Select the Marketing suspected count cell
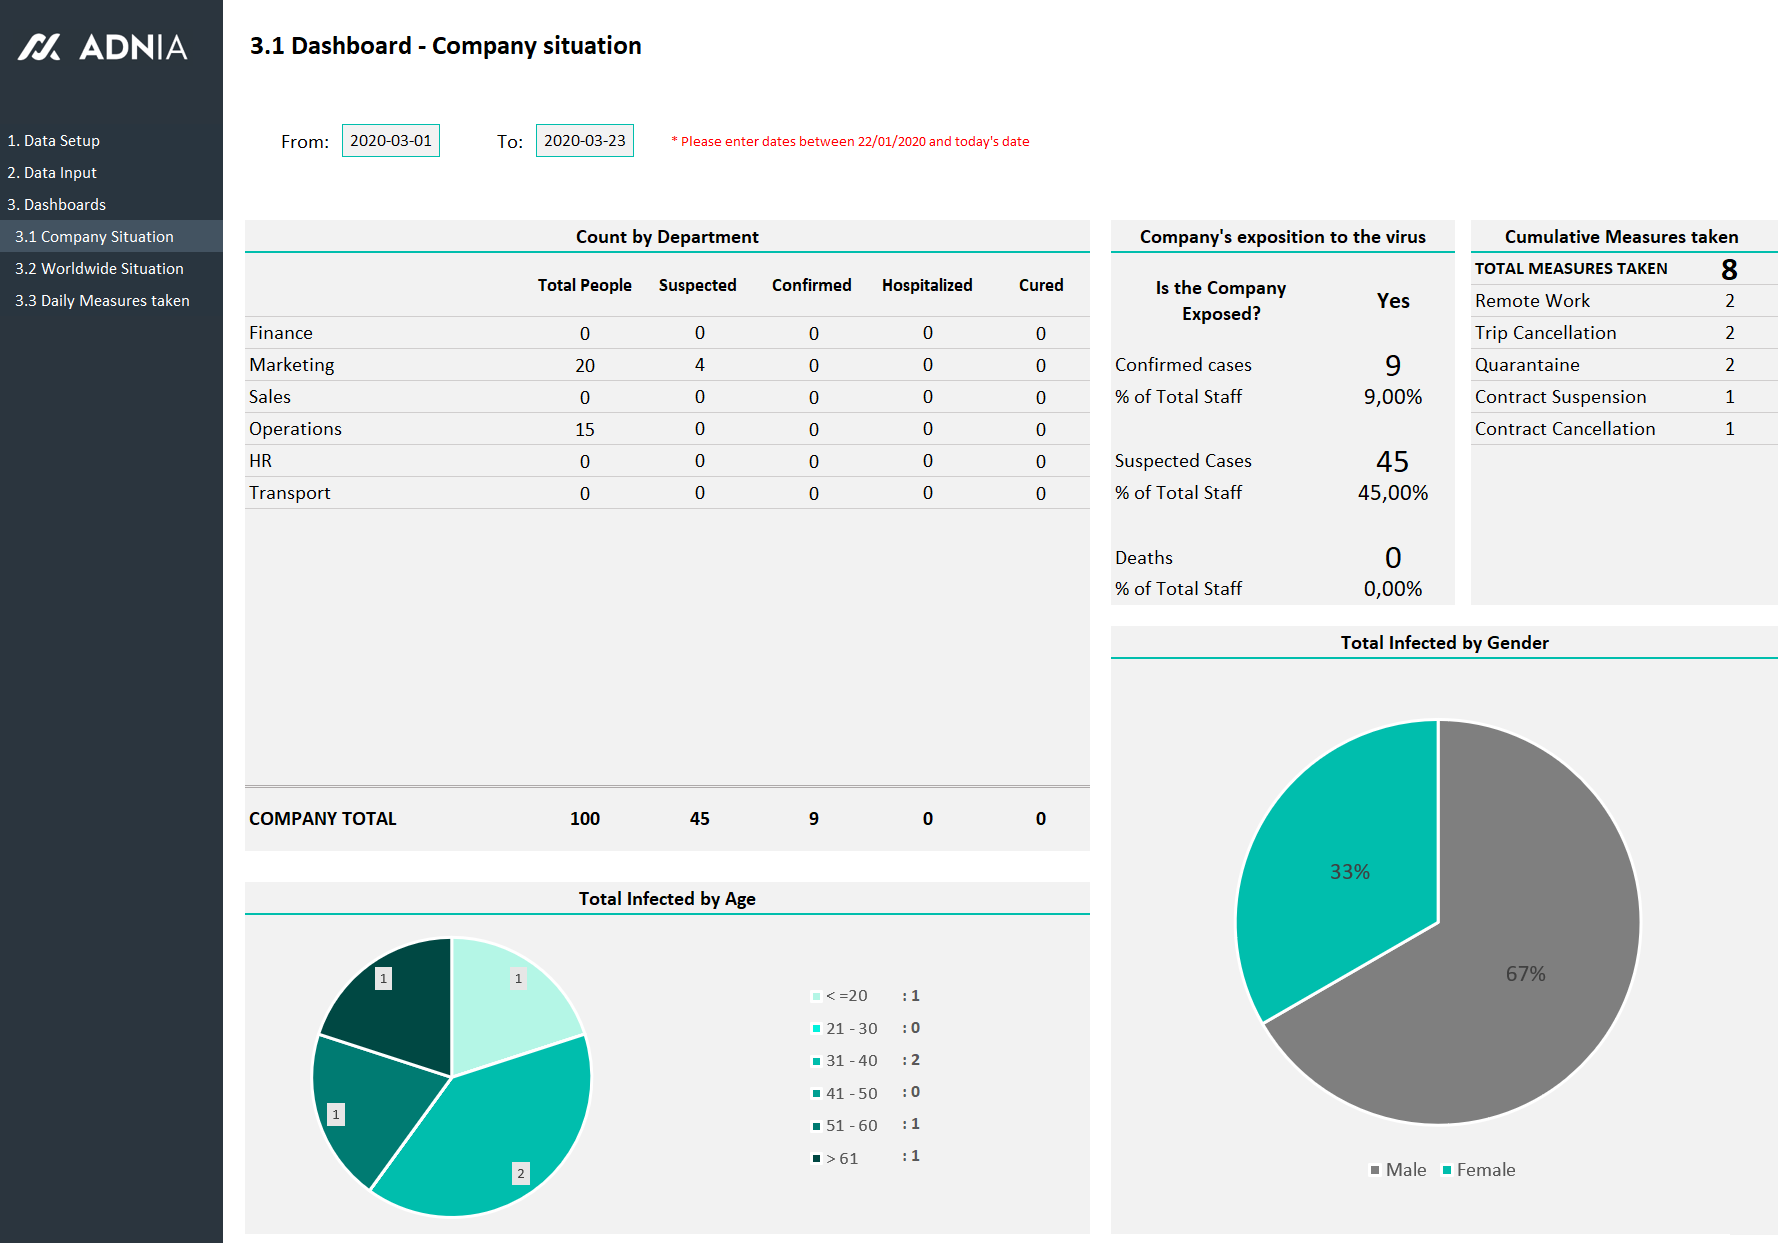Screen dimensions: 1790x1243 (x=699, y=365)
